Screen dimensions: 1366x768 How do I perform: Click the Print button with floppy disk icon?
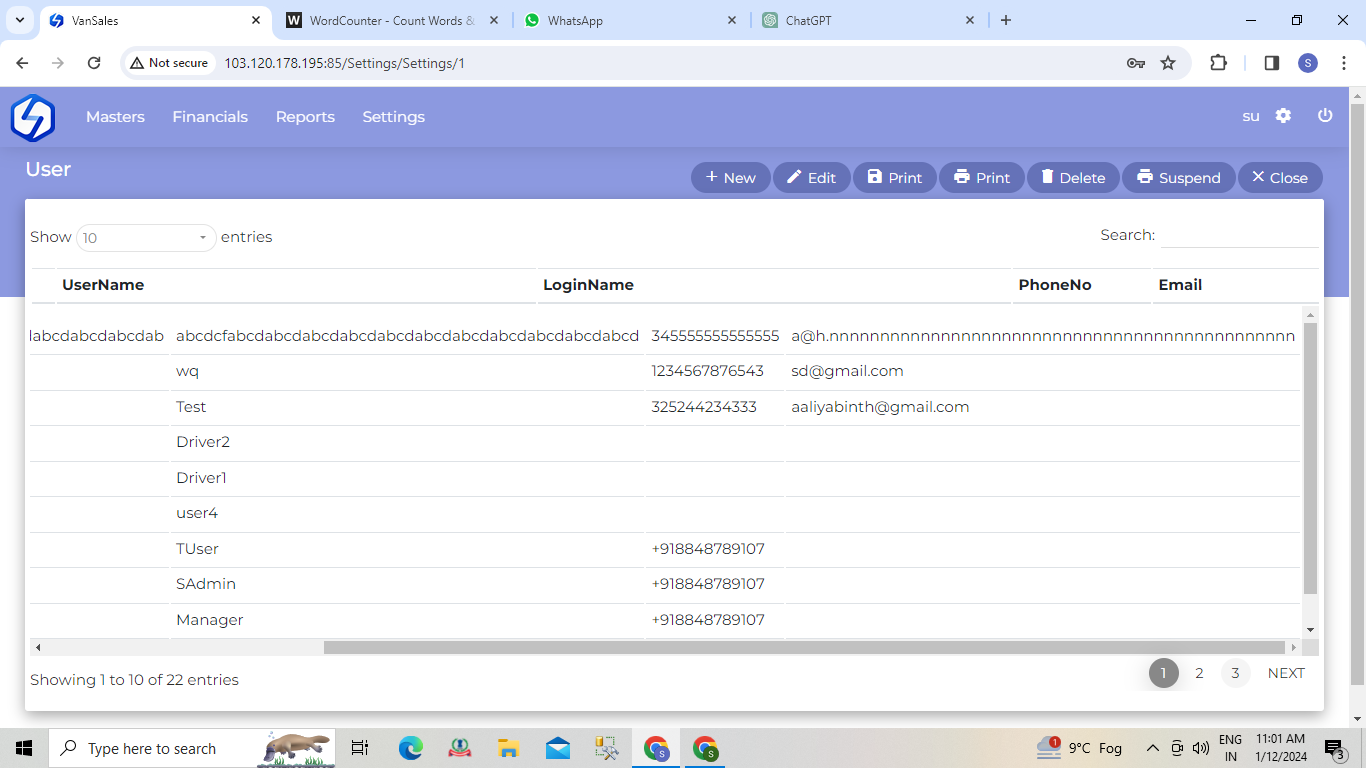894,178
